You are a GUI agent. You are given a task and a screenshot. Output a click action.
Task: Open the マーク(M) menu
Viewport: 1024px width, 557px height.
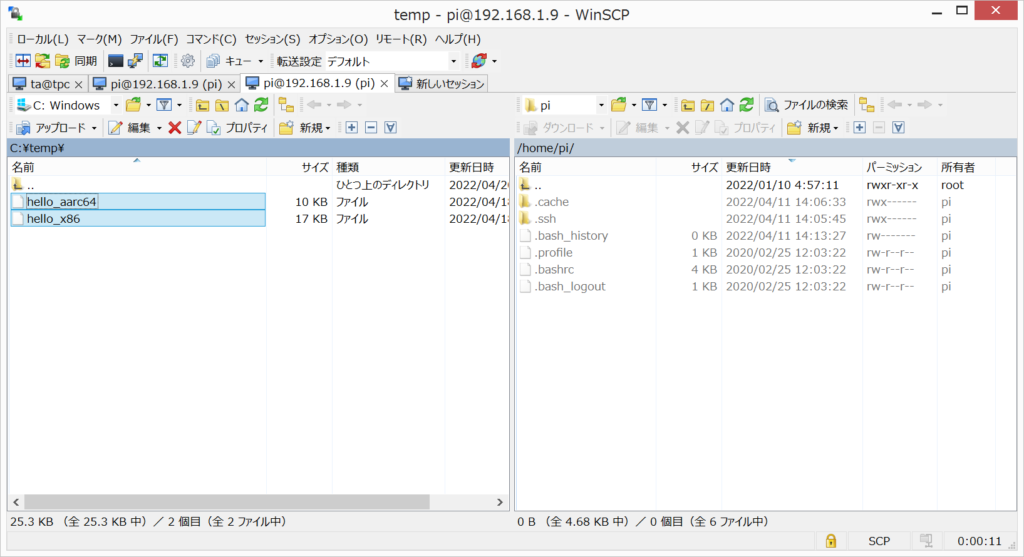(99, 39)
